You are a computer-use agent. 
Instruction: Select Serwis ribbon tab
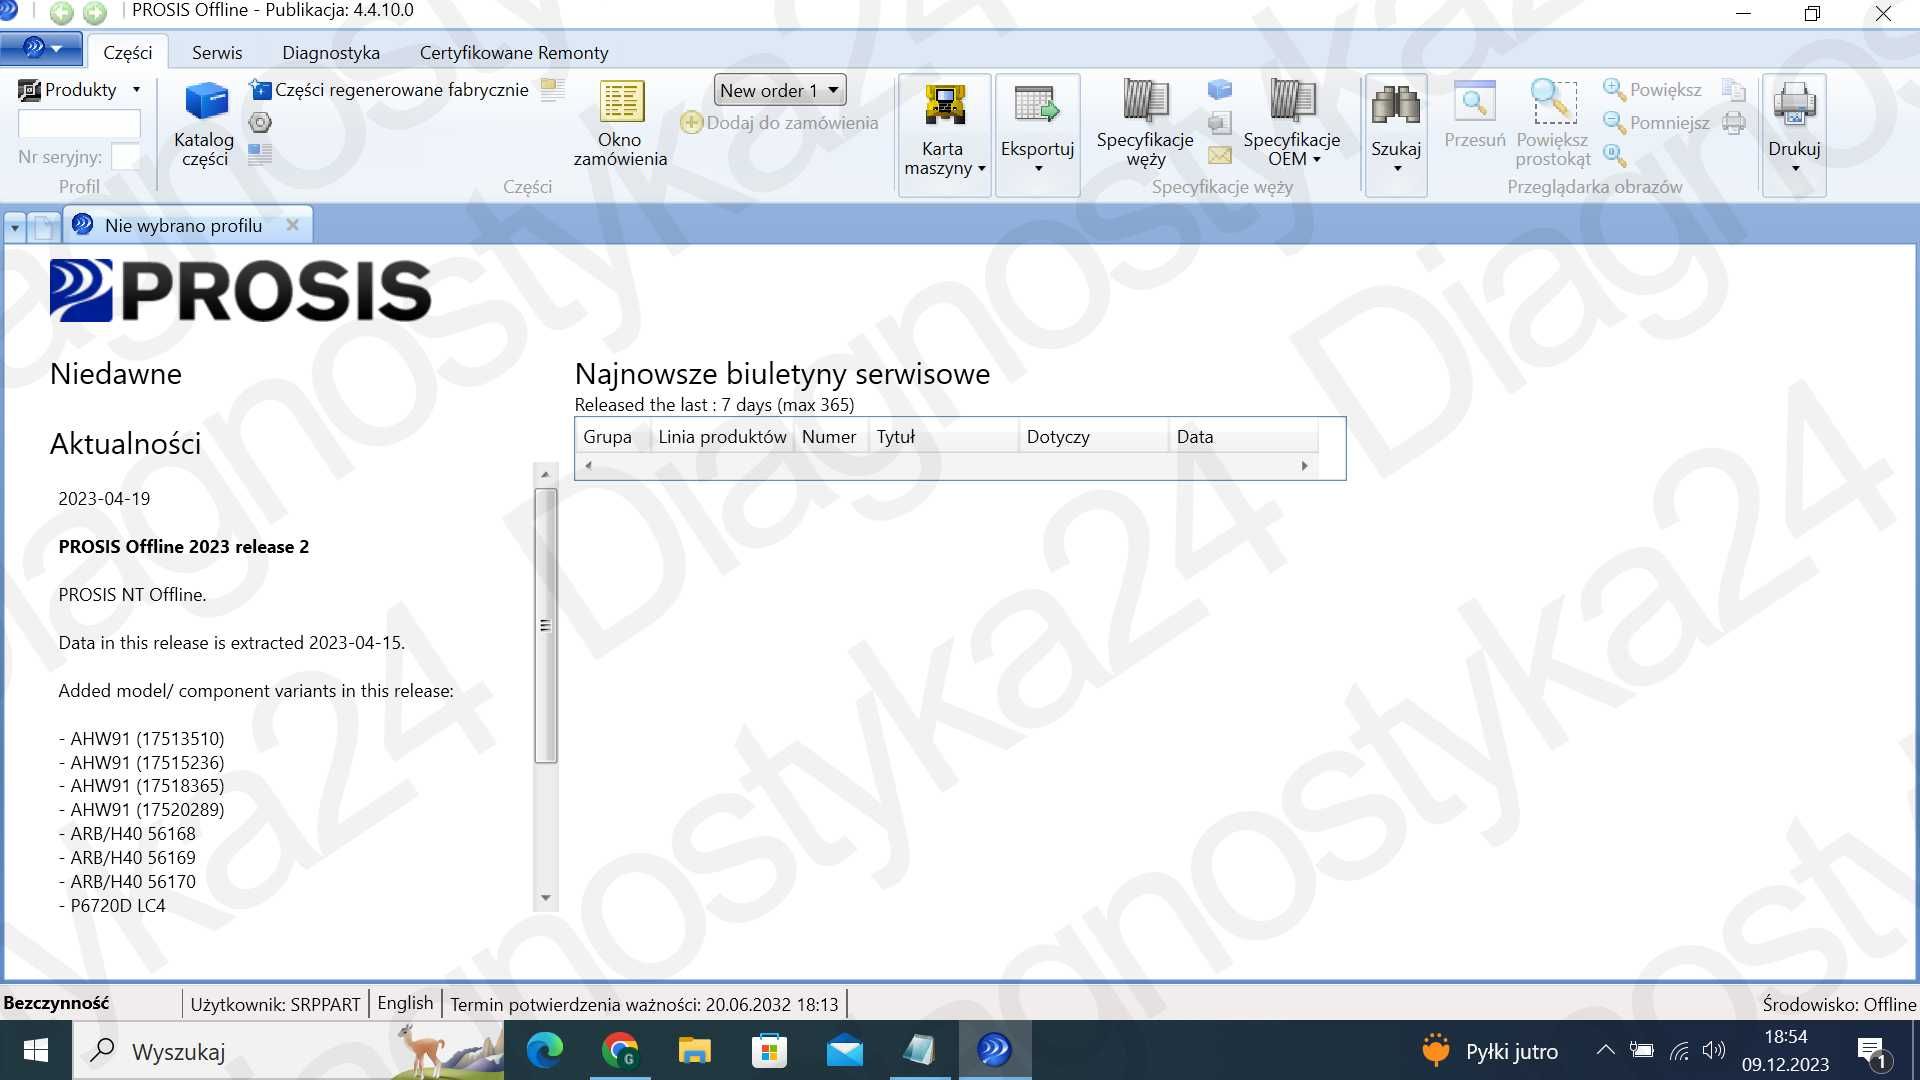[x=216, y=51]
